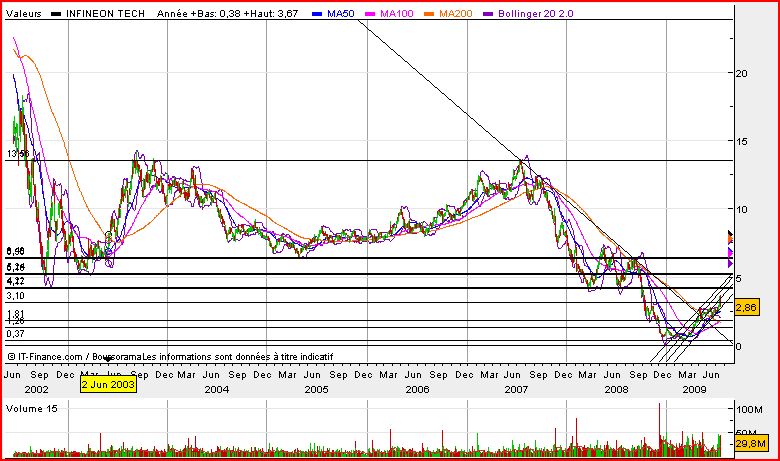
Task: Select the MA50 legend entry
Action: [x=333, y=13]
